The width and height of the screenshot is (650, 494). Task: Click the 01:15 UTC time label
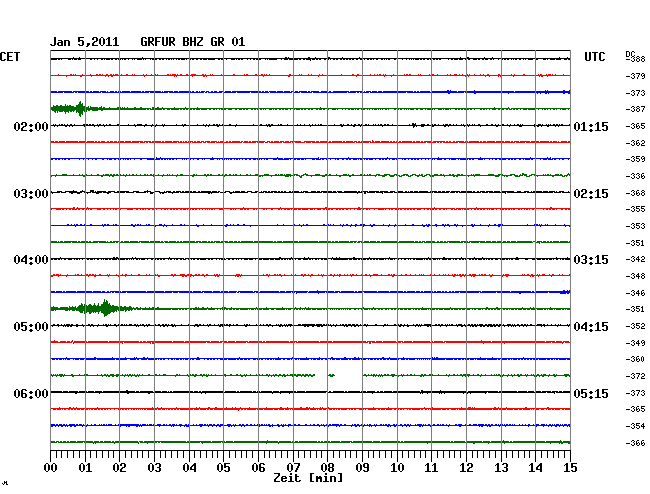click(x=591, y=127)
